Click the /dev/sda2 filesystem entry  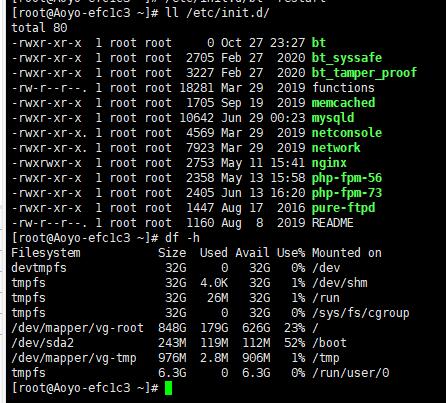click(x=42, y=343)
